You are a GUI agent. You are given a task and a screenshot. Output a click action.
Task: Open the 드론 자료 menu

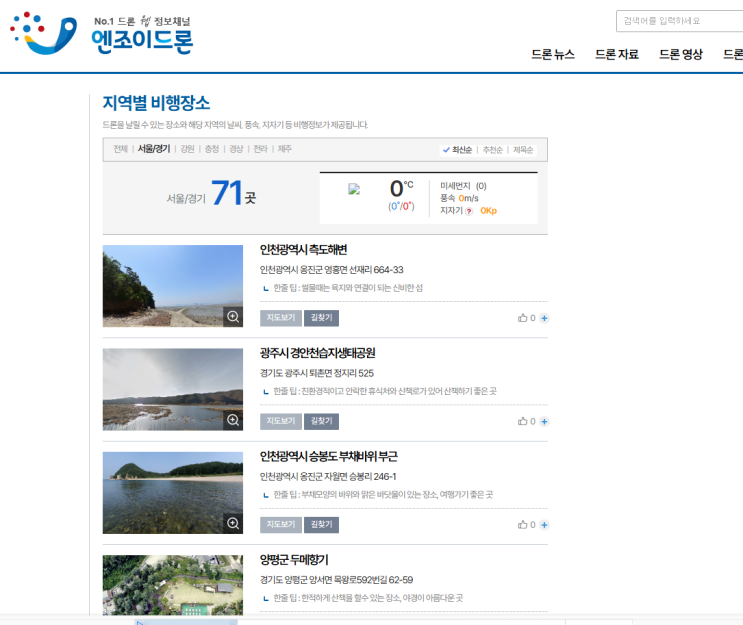click(616, 54)
